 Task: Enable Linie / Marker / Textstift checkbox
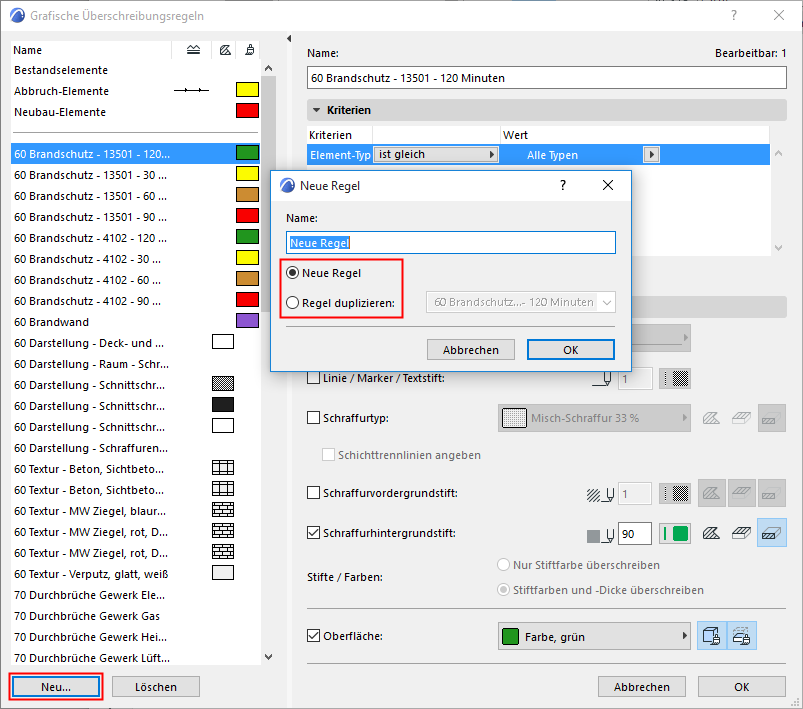pyautogui.click(x=313, y=378)
